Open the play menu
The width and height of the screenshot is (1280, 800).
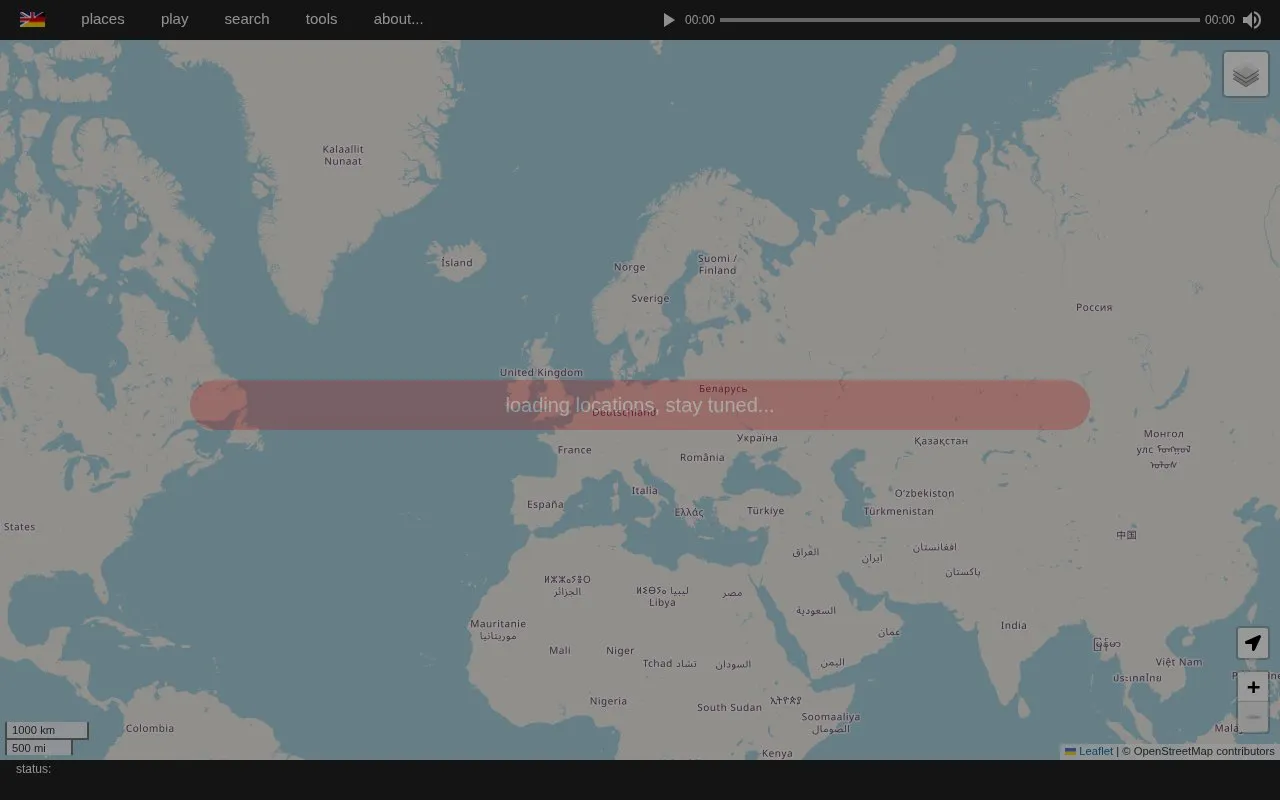coord(175,19)
